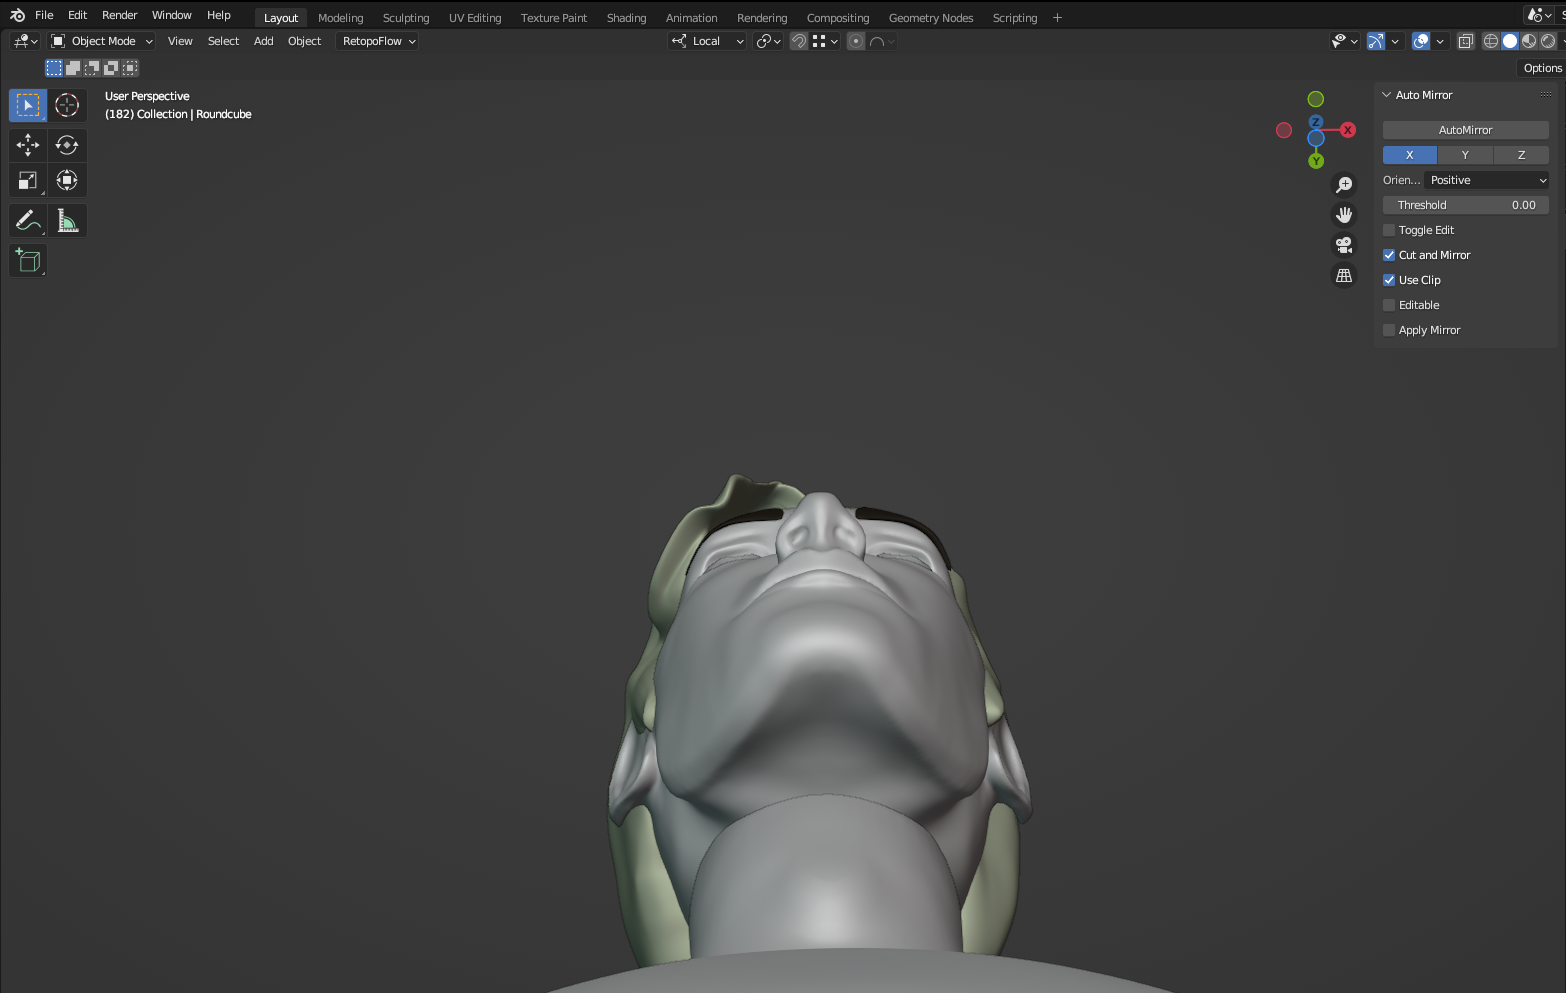Switch to material preview shading

(1529, 41)
